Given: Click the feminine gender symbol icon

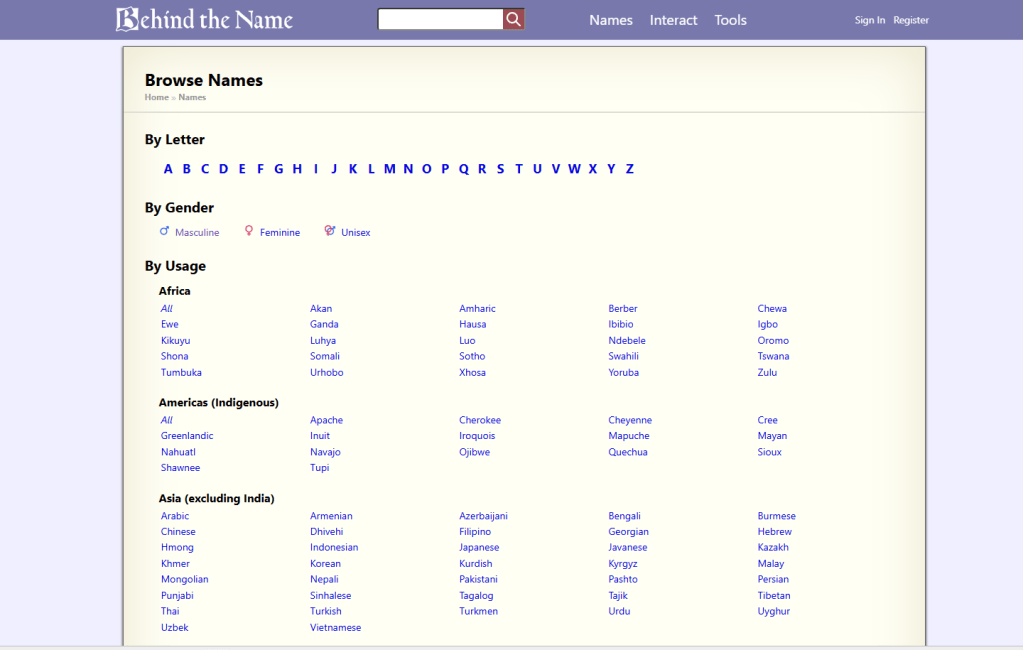Looking at the screenshot, I should click(249, 231).
